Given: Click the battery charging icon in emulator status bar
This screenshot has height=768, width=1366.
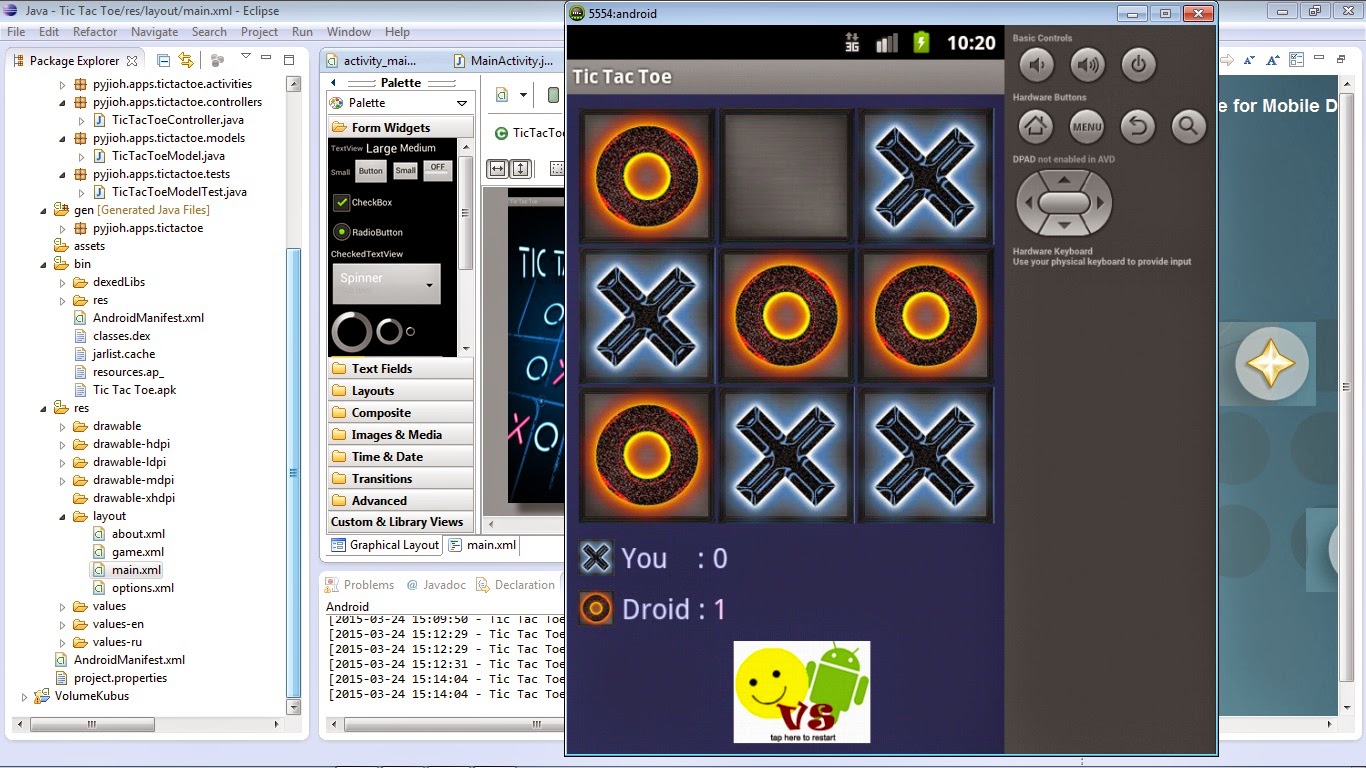Looking at the screenshot, I should point(920,44).
